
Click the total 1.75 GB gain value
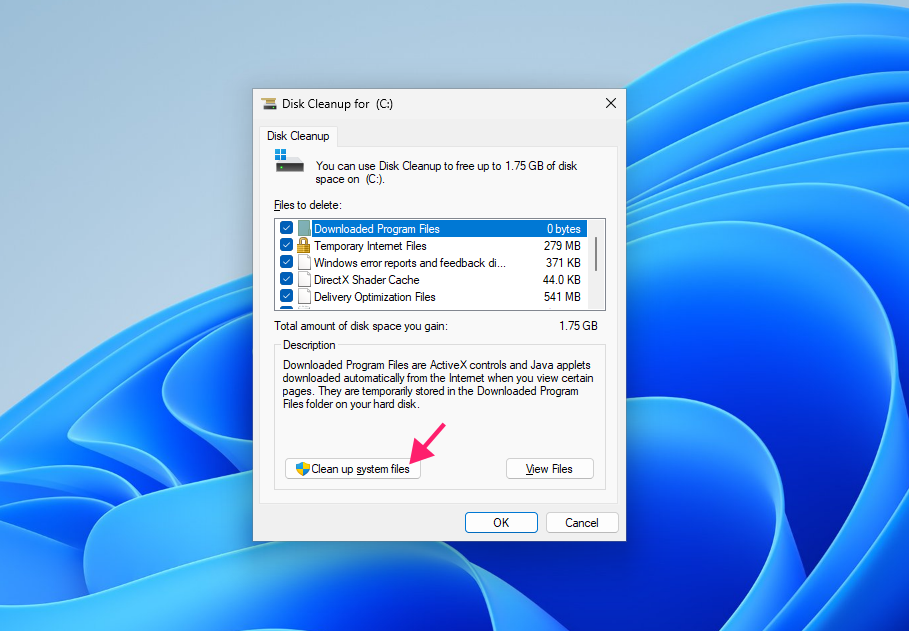point(578,326)
